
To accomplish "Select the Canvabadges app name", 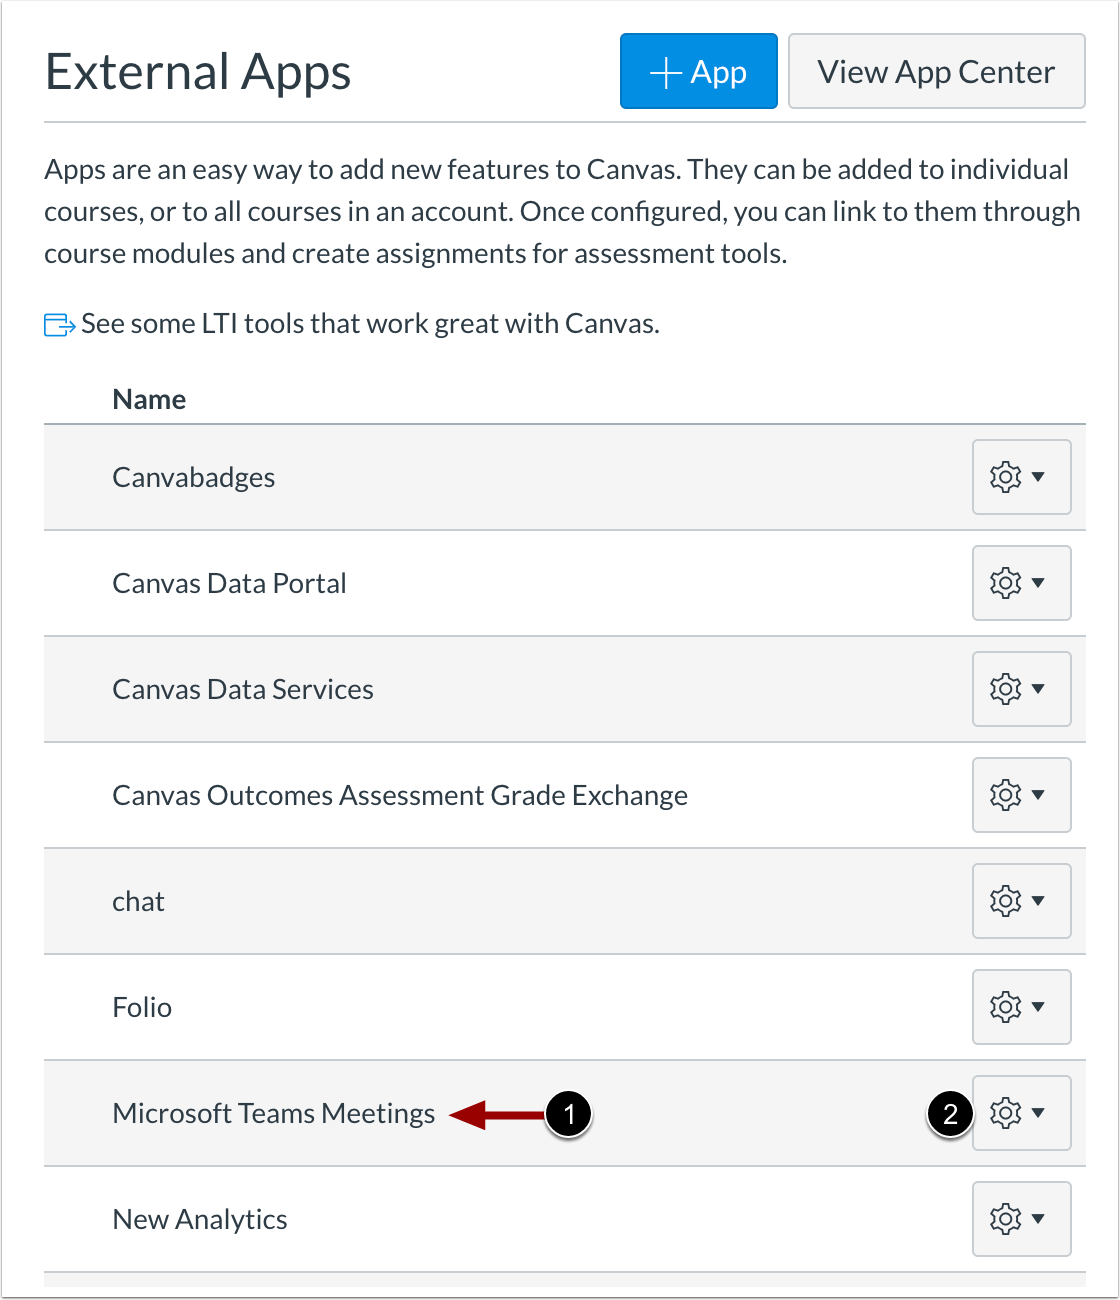I will [193, 477].
